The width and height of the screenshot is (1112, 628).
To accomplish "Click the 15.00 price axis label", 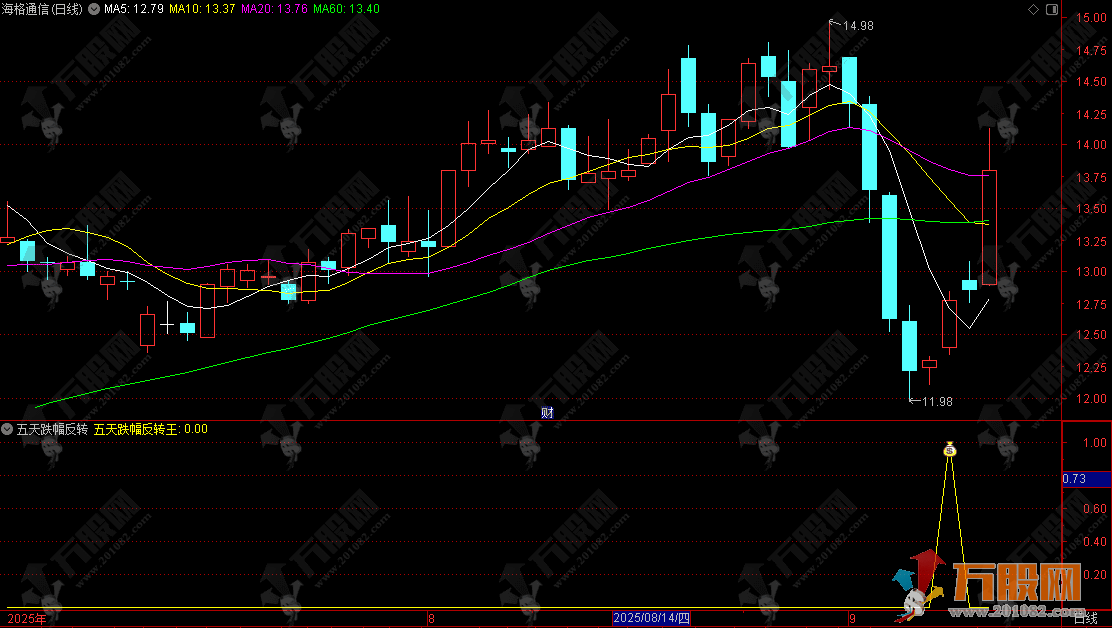I will pos(1091,18).
